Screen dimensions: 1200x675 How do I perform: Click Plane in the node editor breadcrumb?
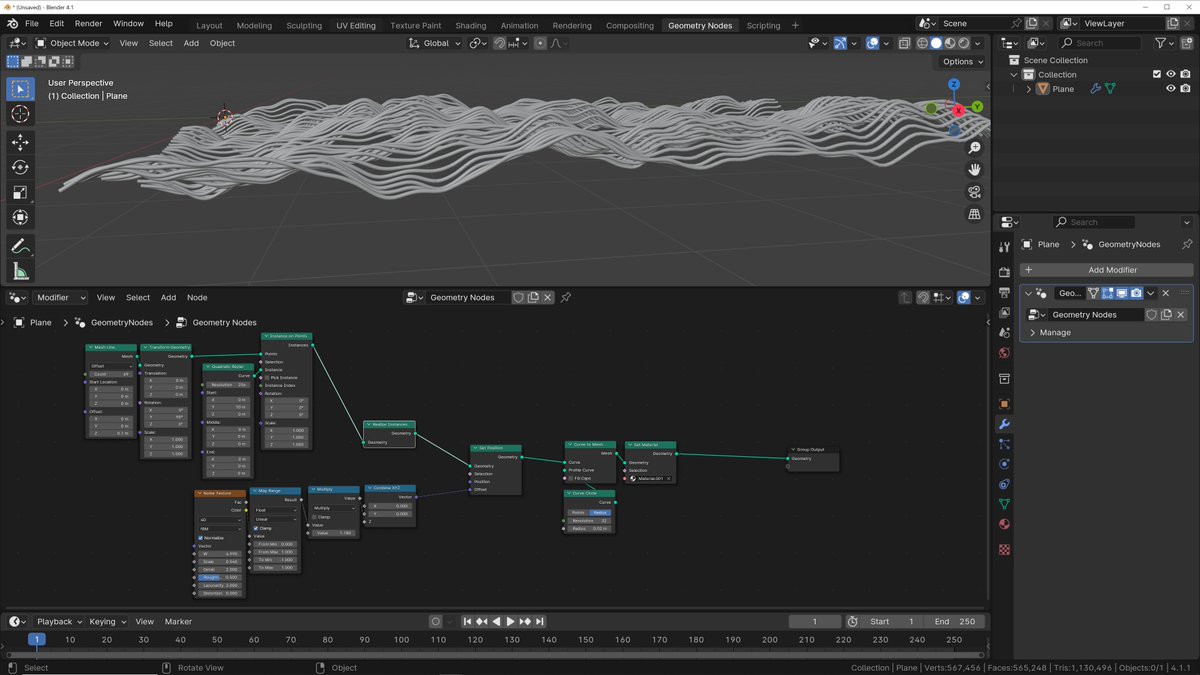40,322
